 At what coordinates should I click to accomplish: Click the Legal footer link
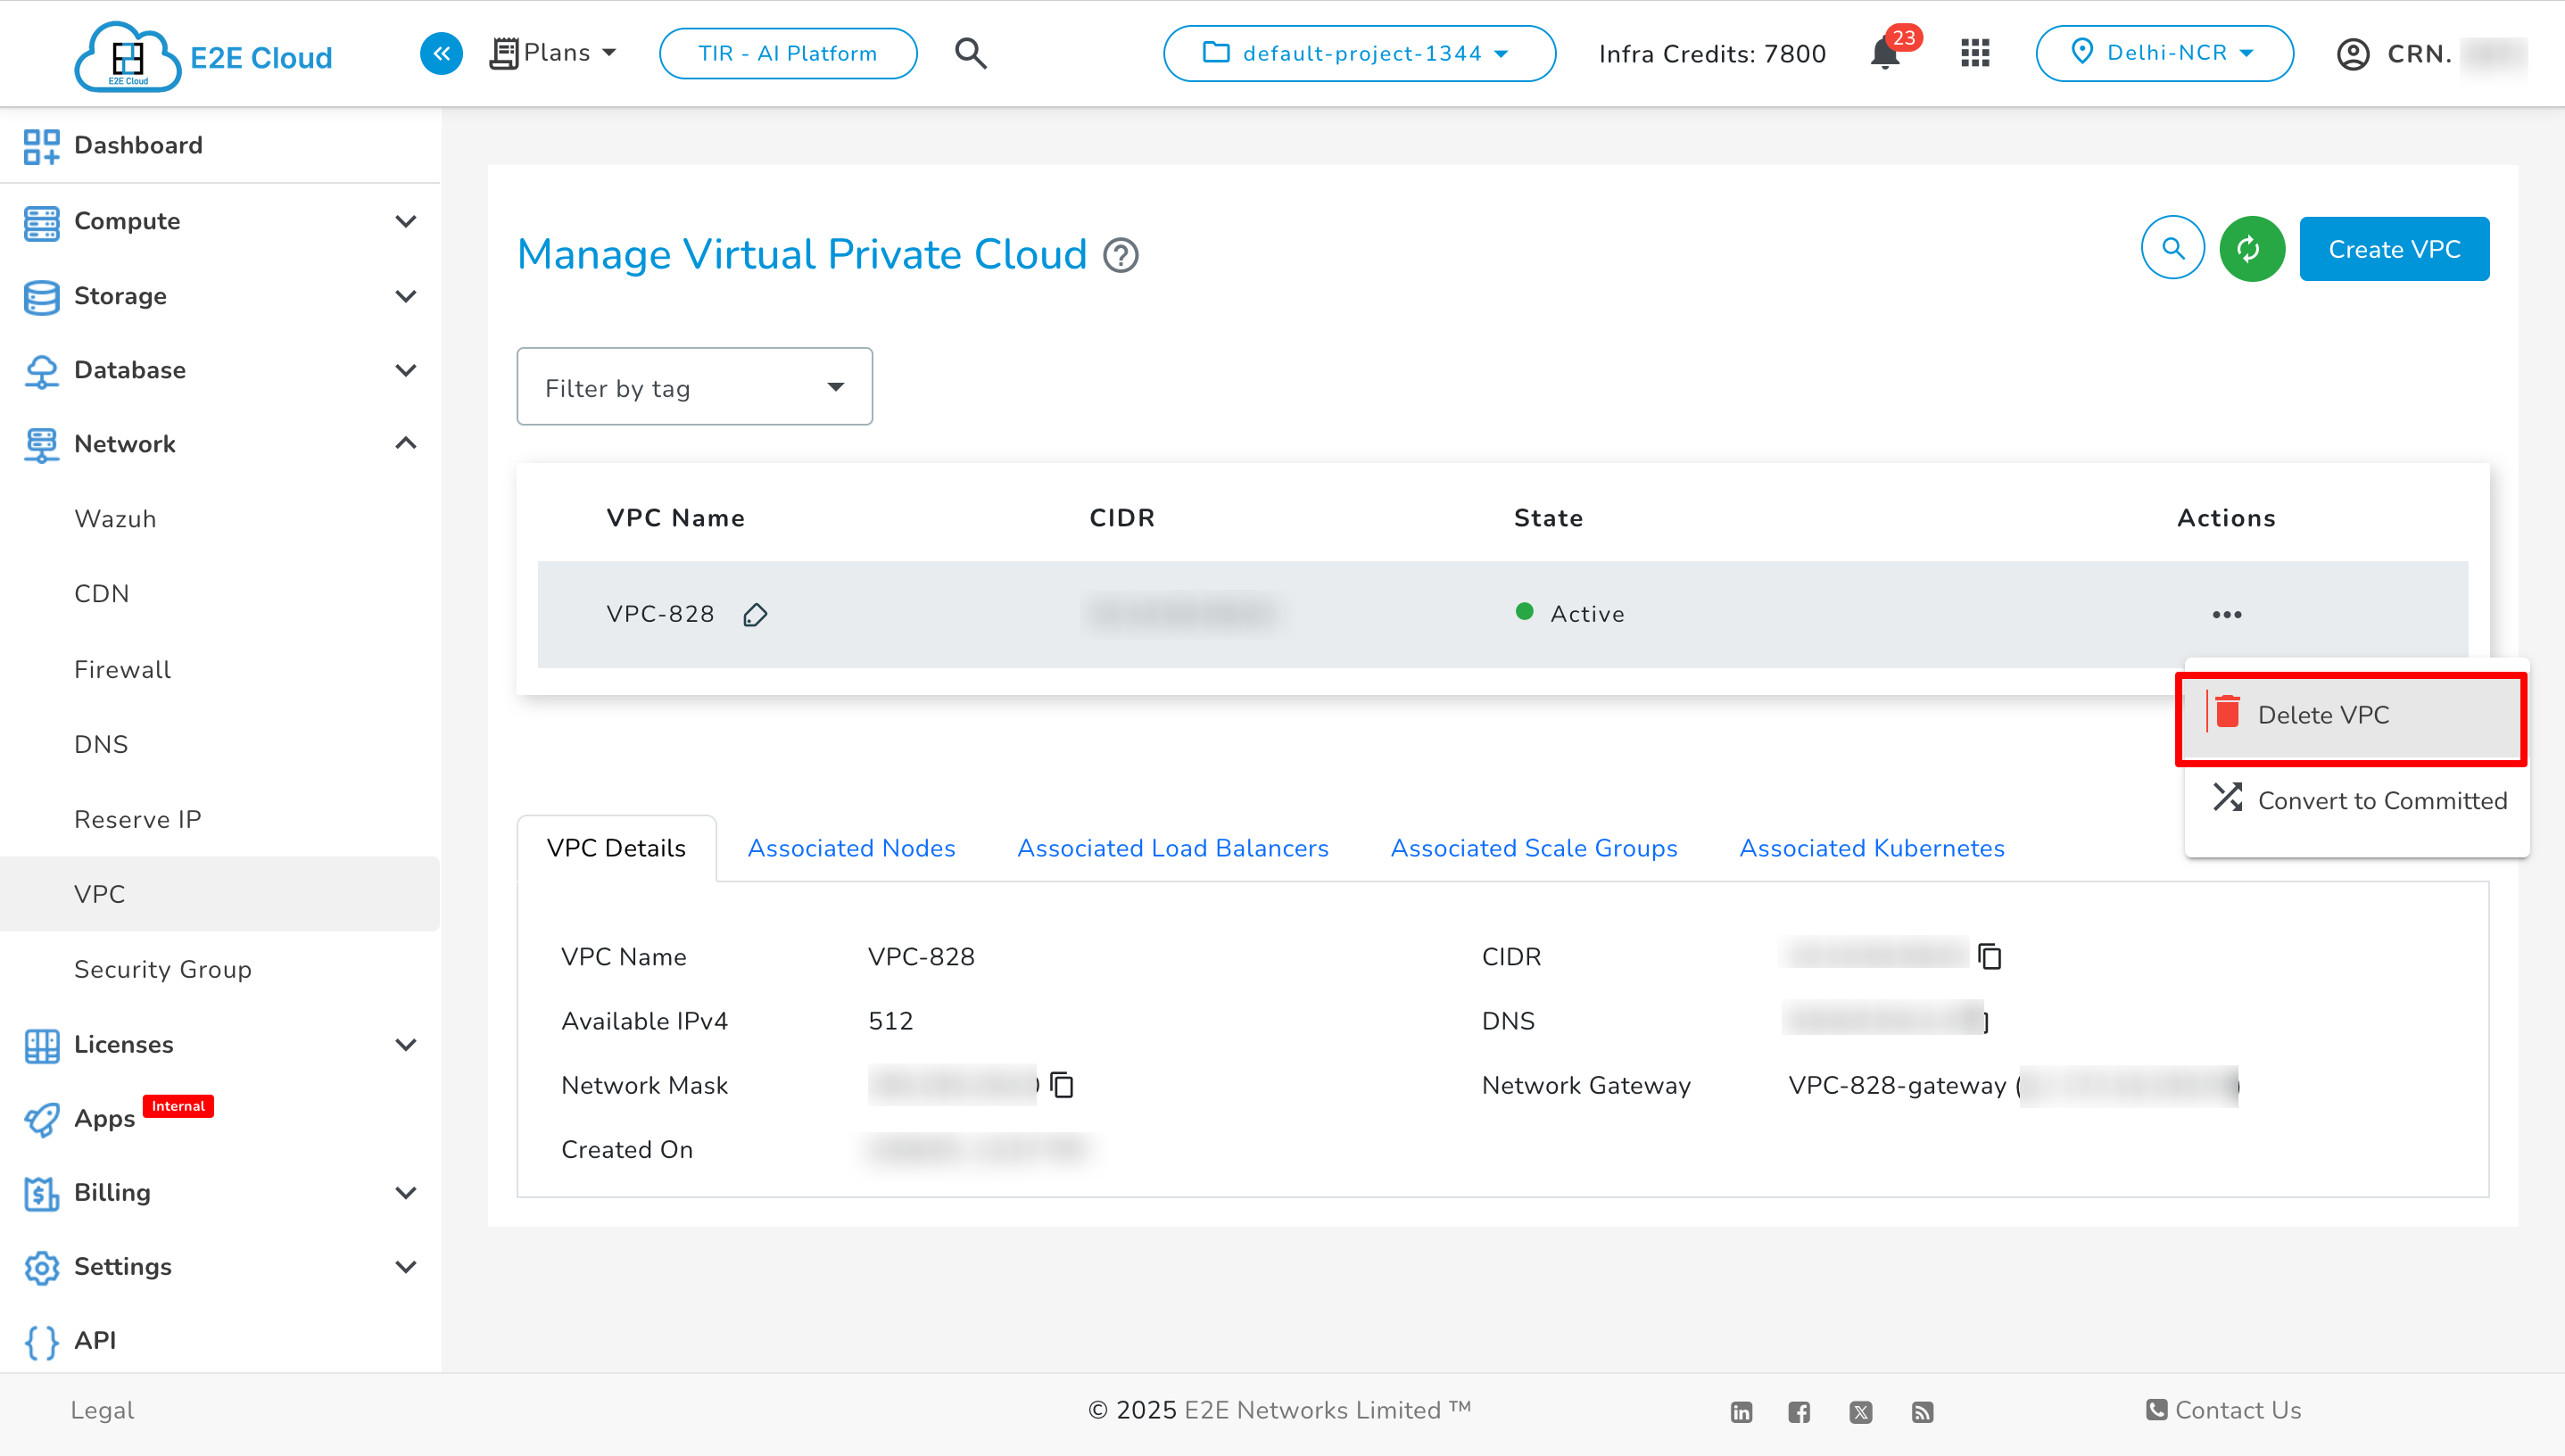point(102,1410)
